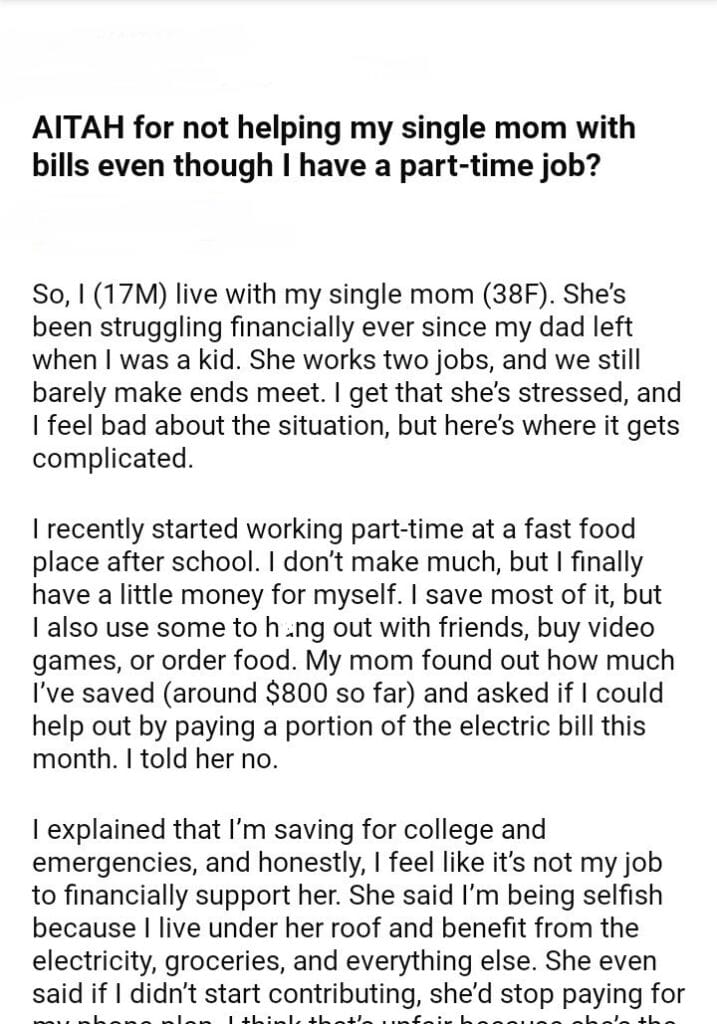Click the first paragraph beginning 'So, I (17M)'
The width and height of the screenshot is (717, 1024).
click(357, 378)
